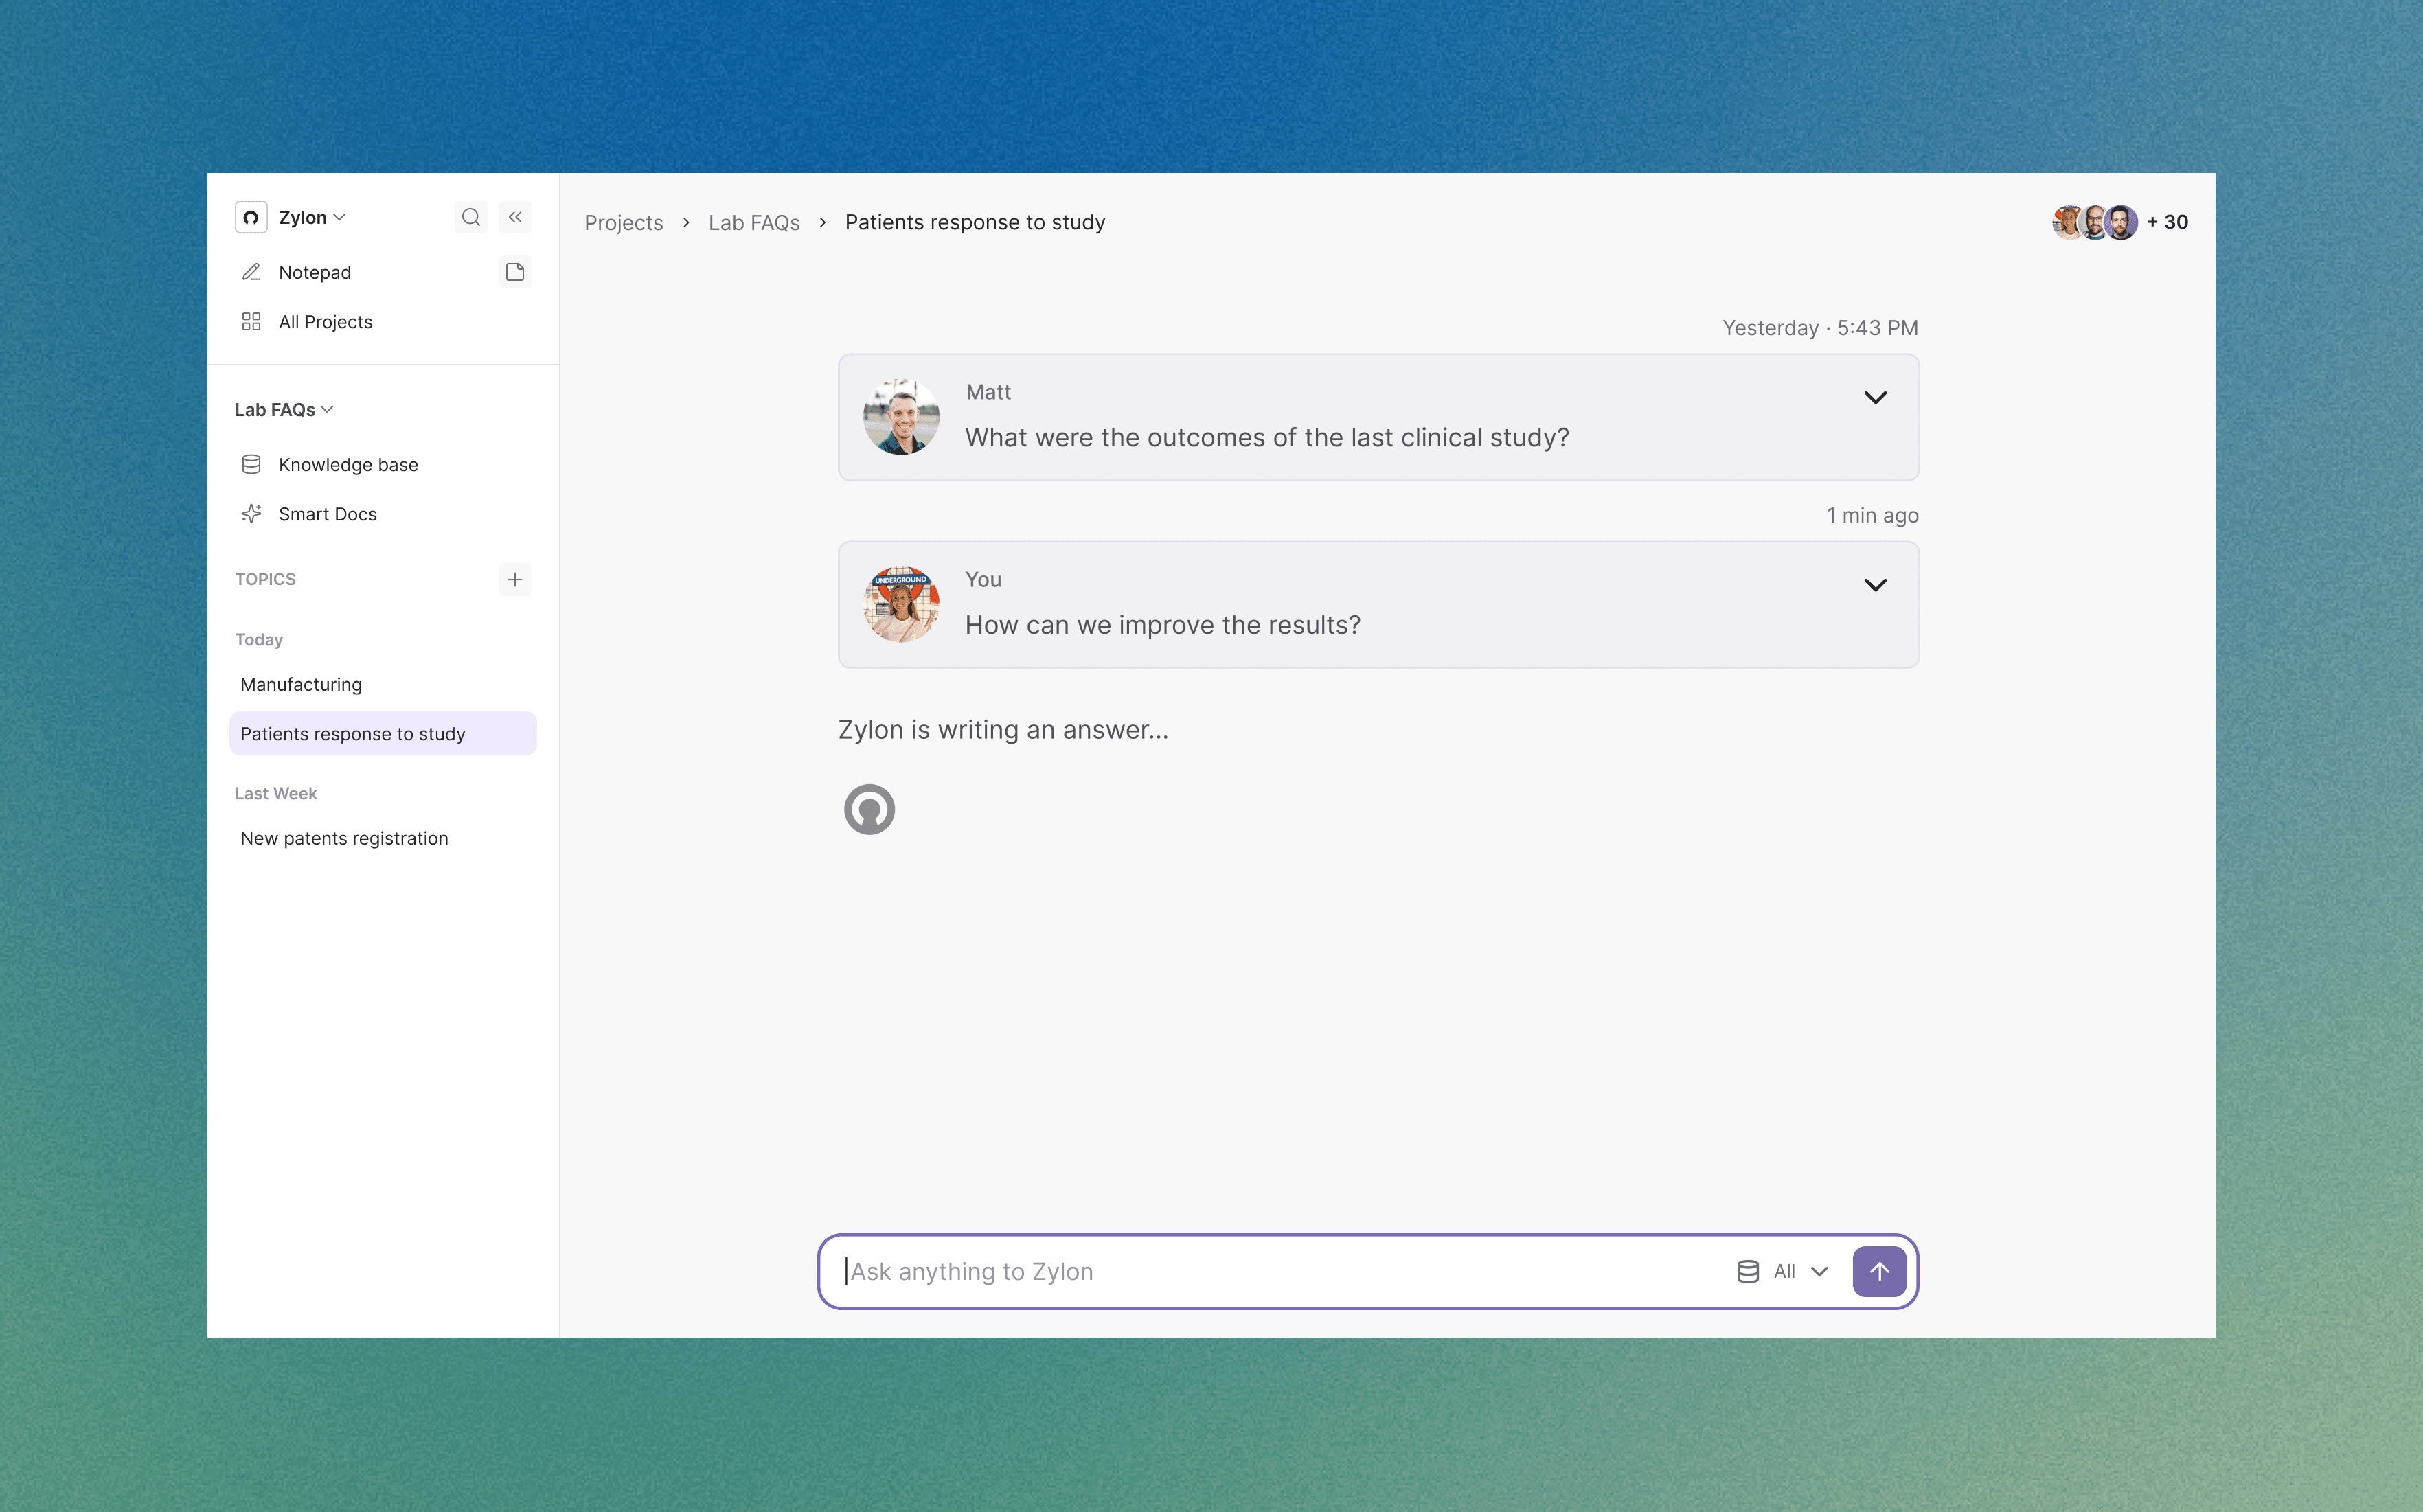The image size is (2423, 1512).
Task: Expand Matt's question with chevron
Action: point(1875,397)
